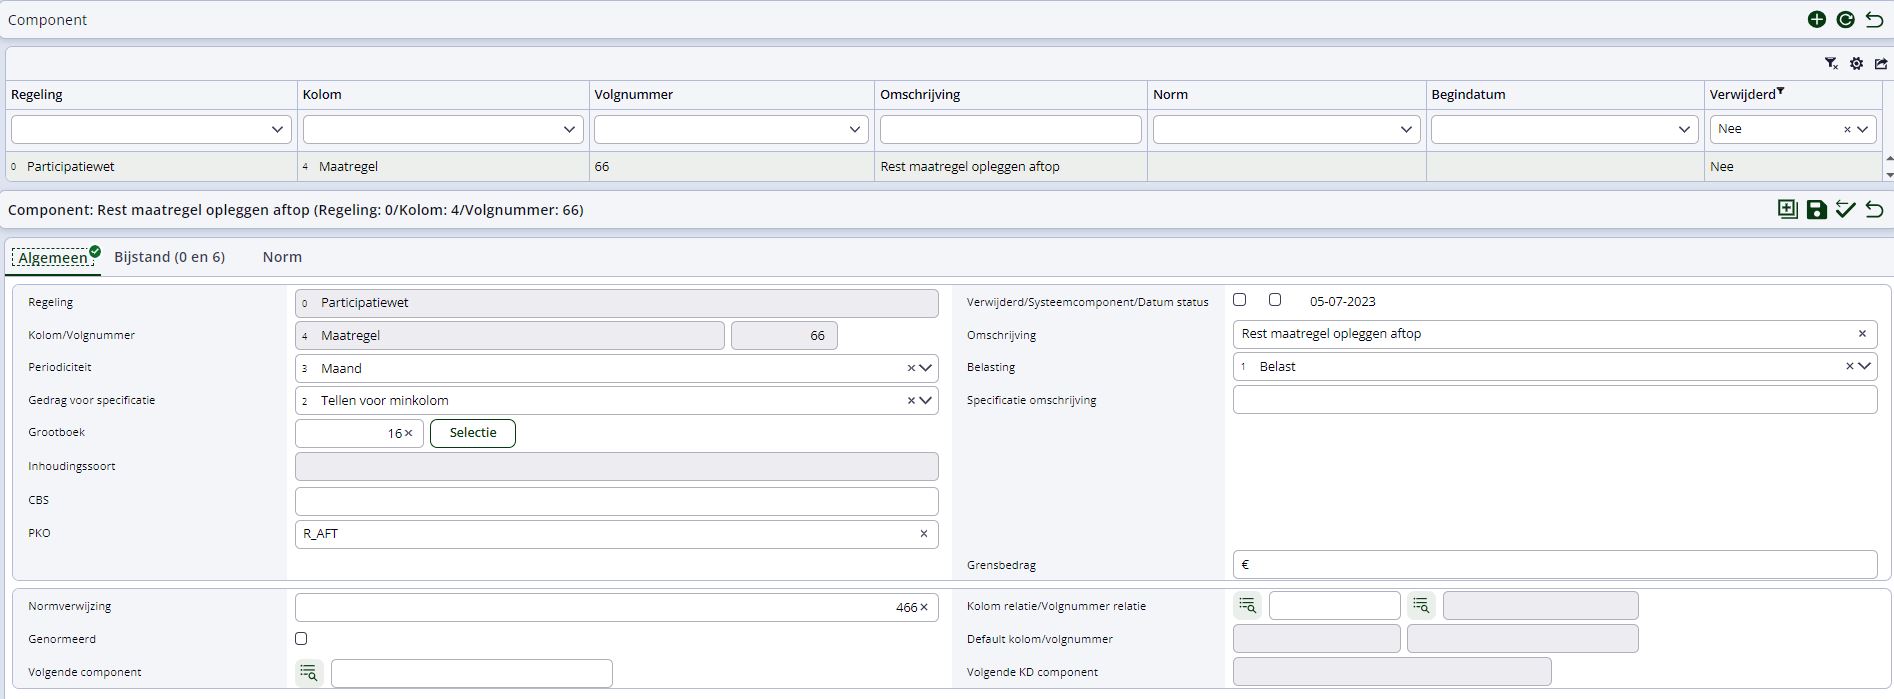Open the Volgnummer relatie lookup icon
Screen dimensions: 1894x699
1421,605
